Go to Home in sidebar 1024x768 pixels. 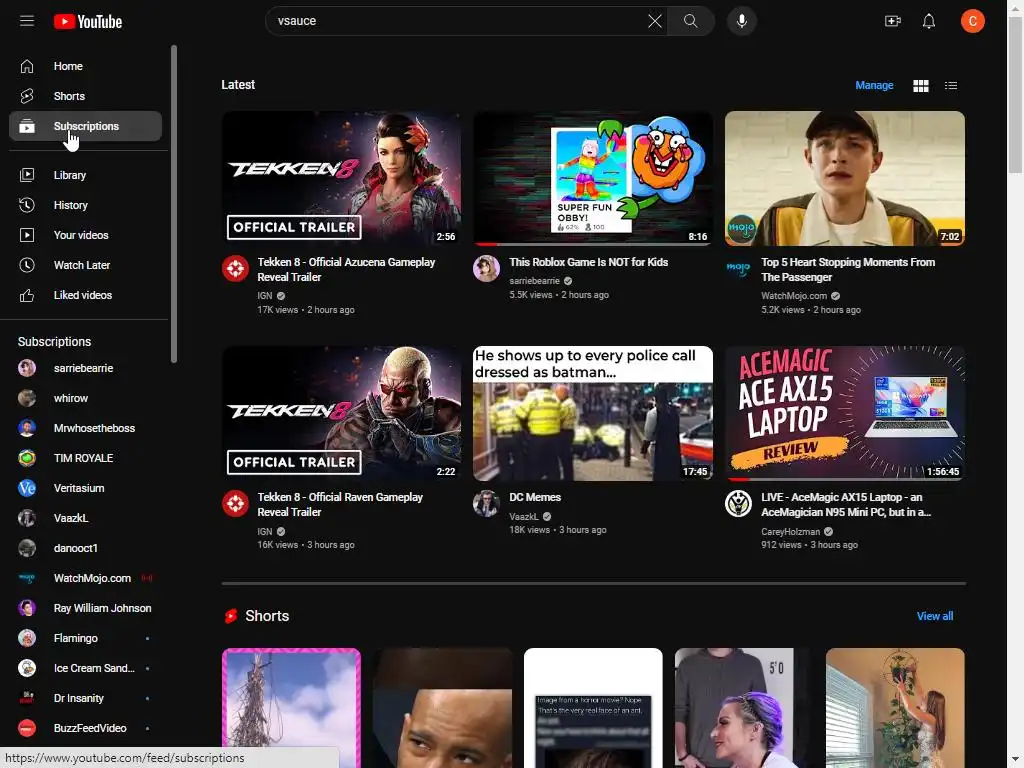click(x=86, y=66)
